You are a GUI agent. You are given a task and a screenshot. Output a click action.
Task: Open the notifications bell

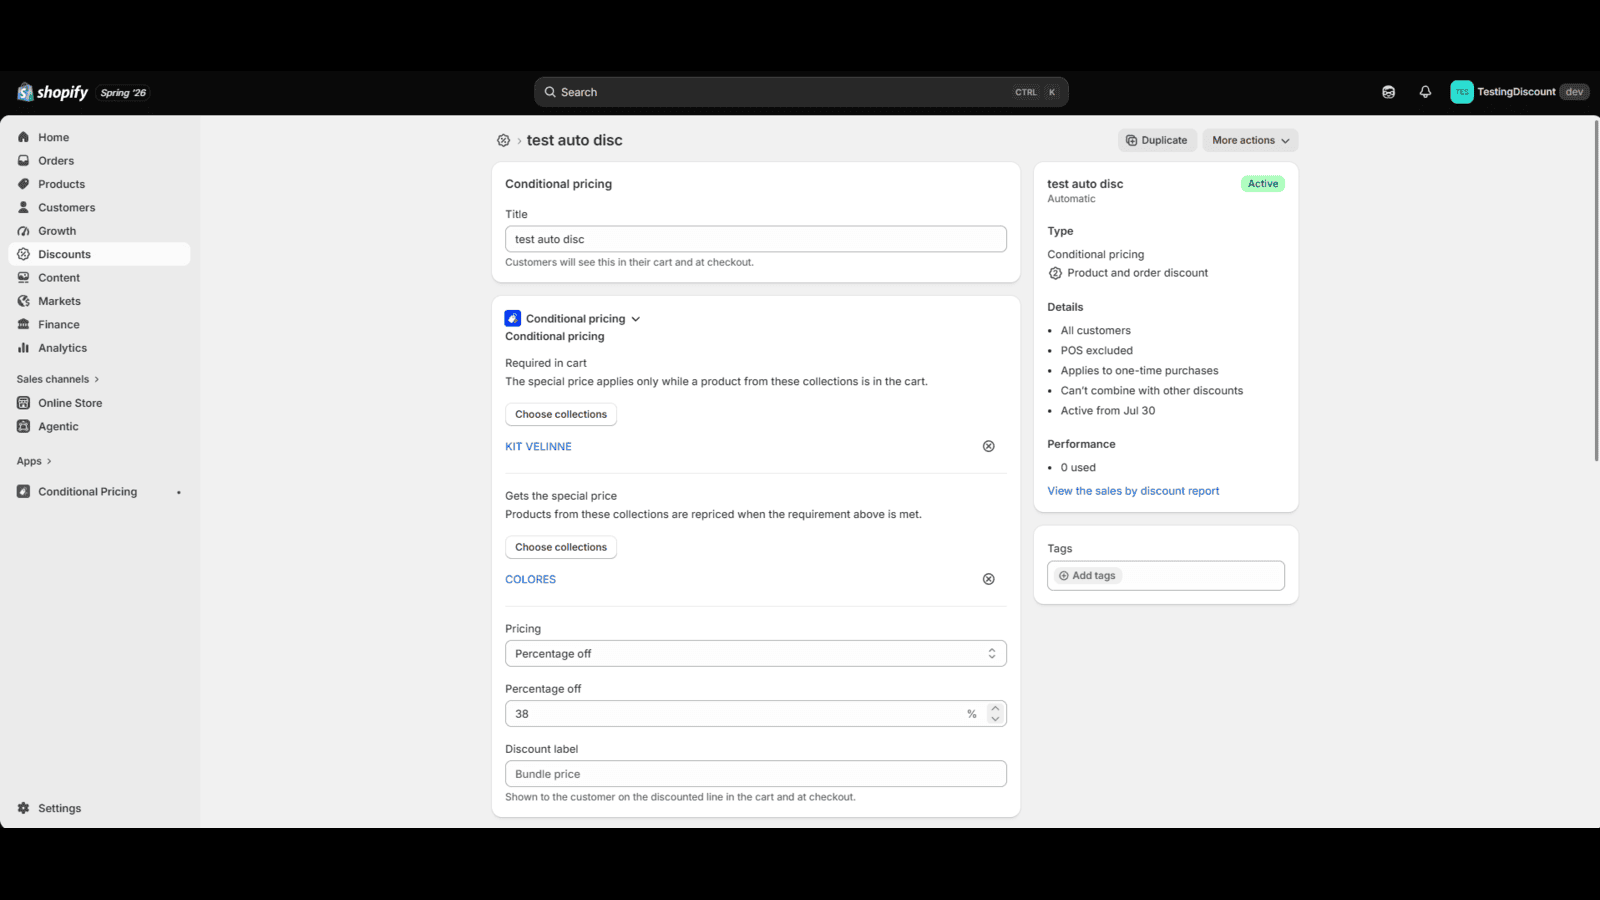tap(1425, 92)
